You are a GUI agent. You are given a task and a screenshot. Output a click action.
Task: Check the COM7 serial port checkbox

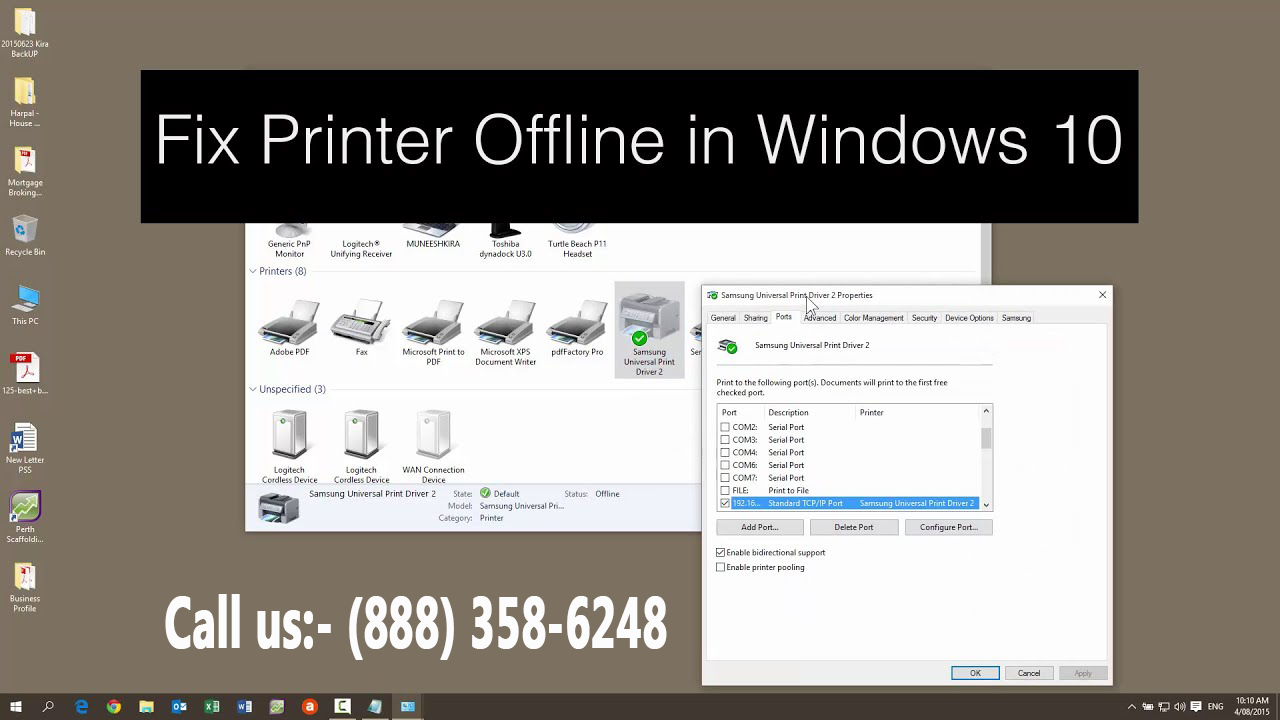point(725,478)
